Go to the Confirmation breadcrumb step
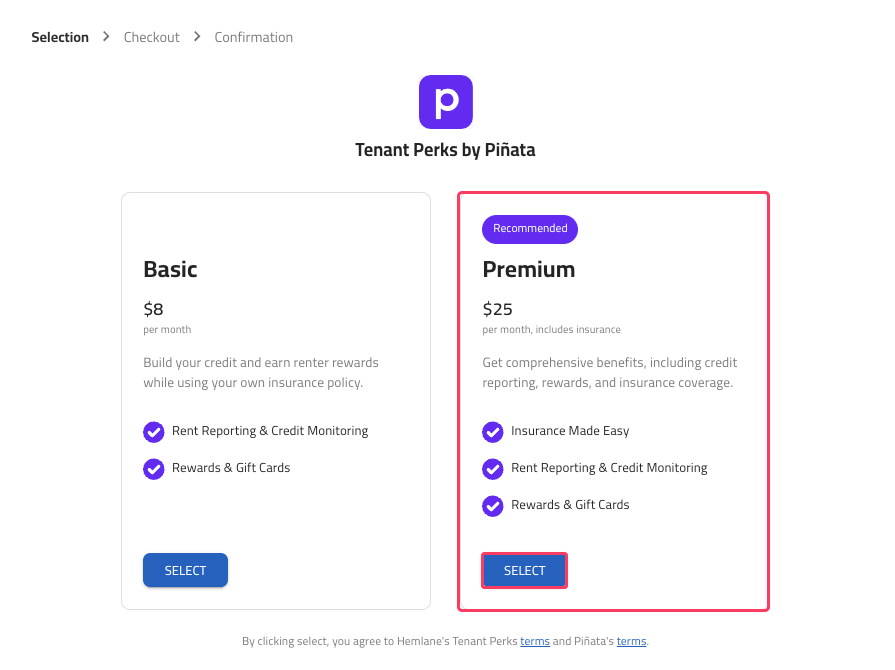 tap(253, 37)
